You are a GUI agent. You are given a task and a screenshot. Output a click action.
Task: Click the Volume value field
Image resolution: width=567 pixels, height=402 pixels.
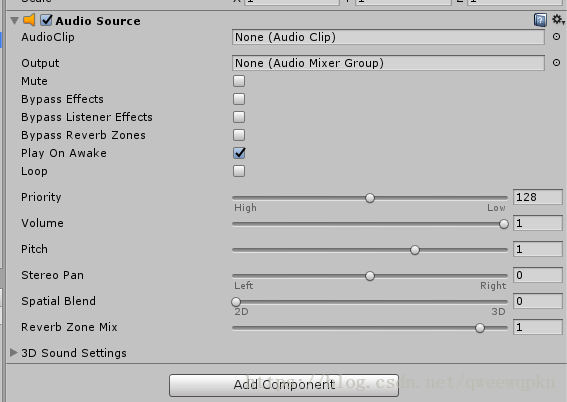coord(538,223)
